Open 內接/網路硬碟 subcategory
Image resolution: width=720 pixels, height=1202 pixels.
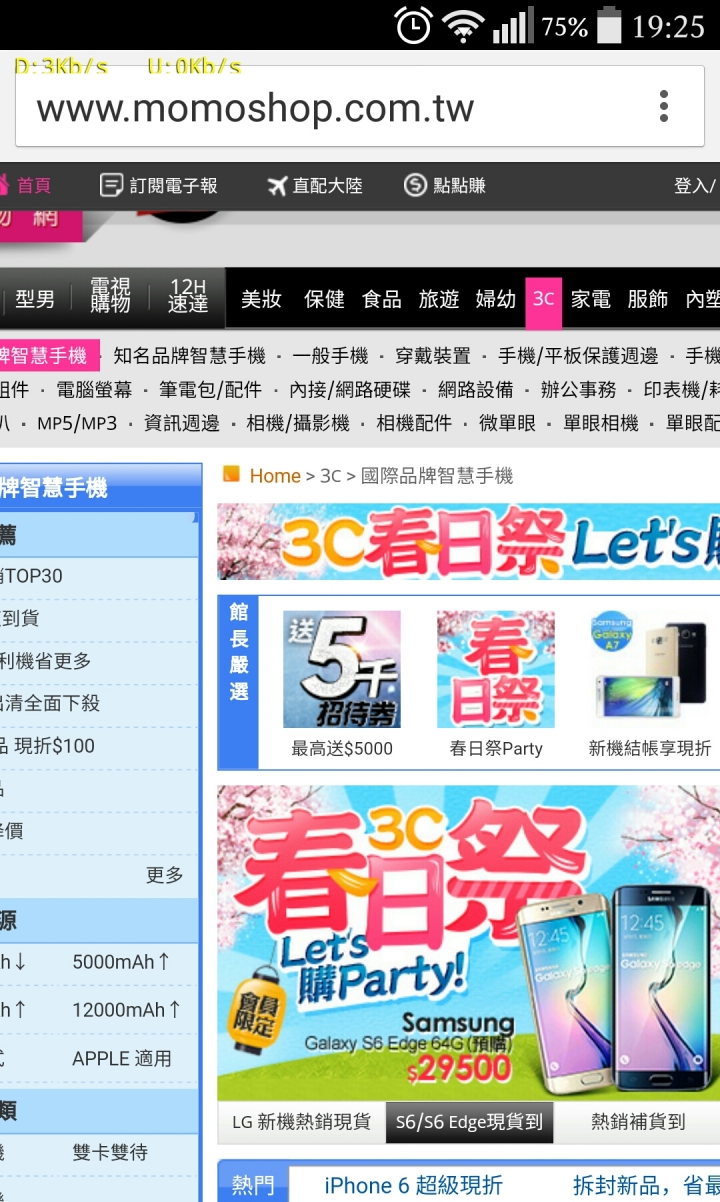click(x=350, y=390)
